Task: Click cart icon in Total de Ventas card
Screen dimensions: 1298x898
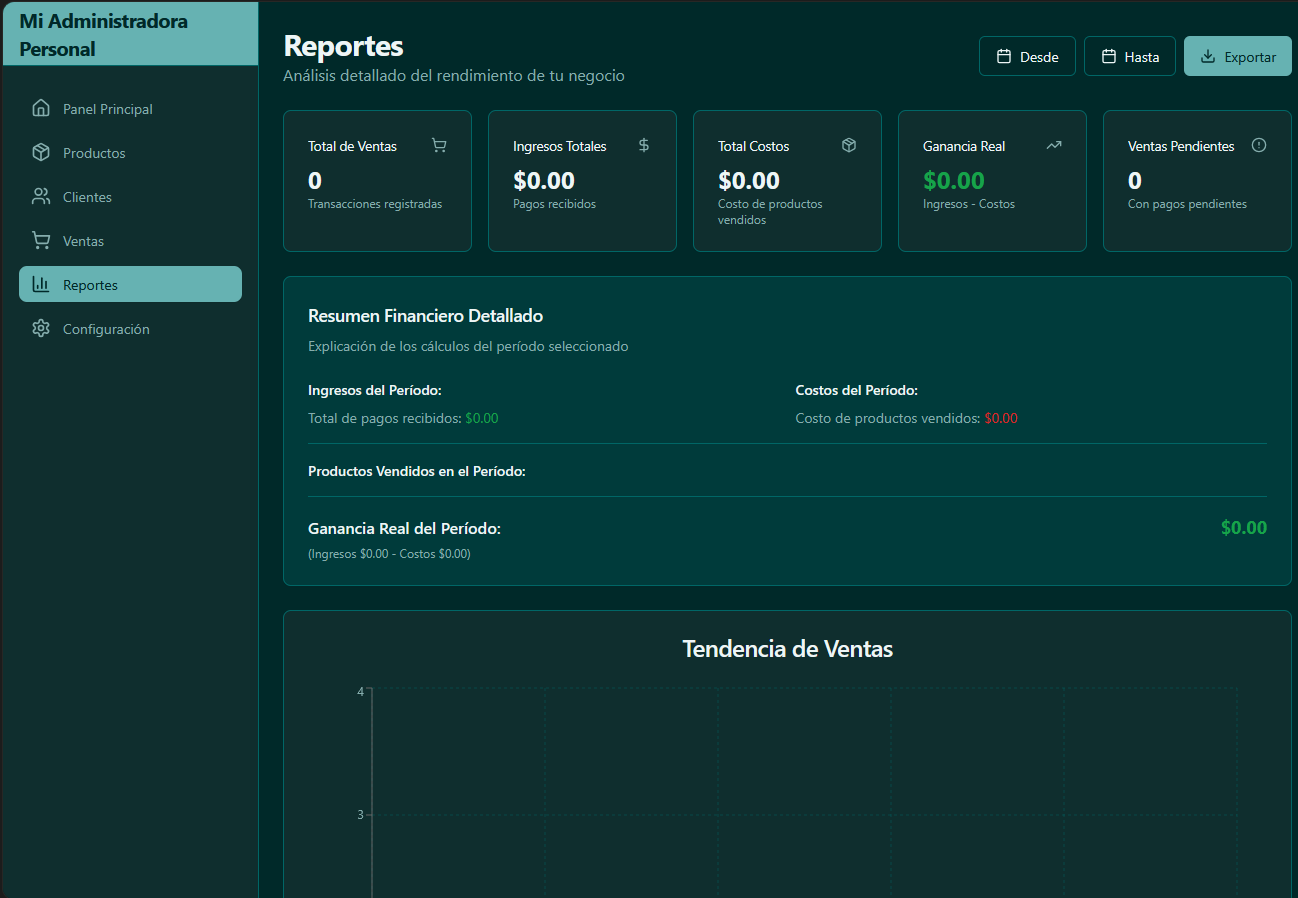Action: [439, 146]
